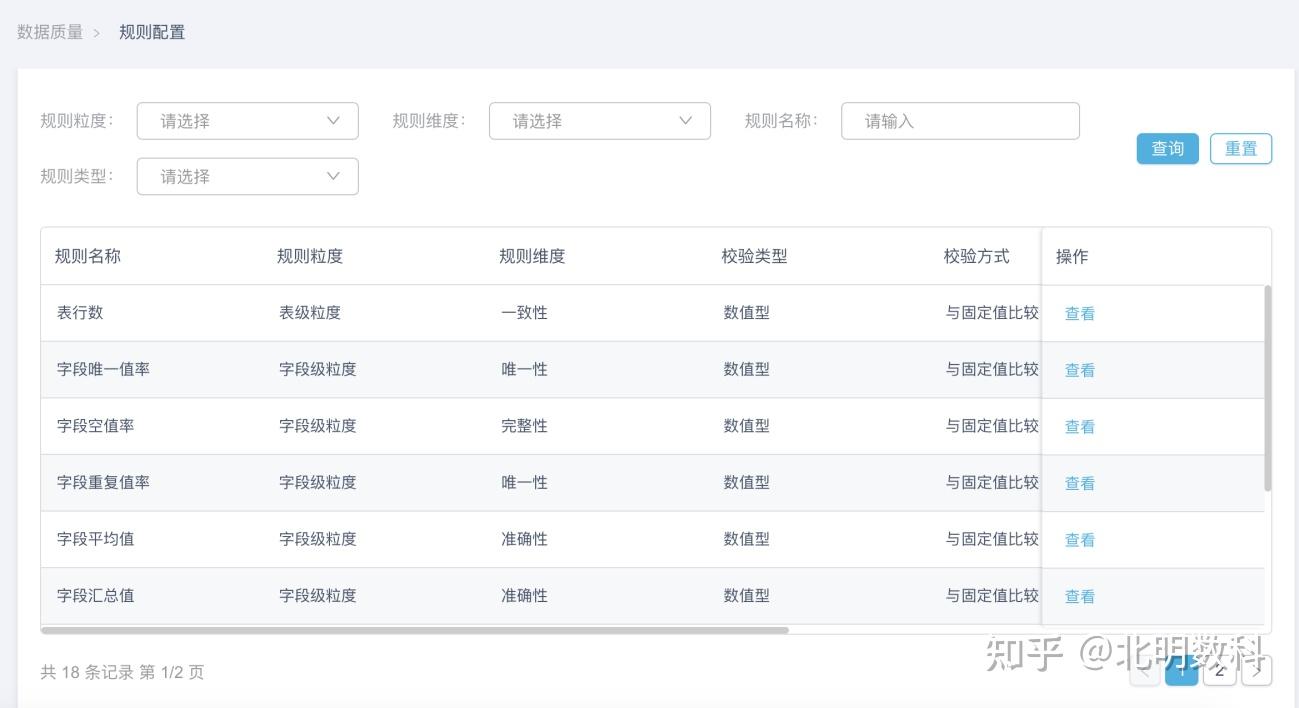Image resolution: width=1299 pixels, height=708 pixels.
Task: Open the 规则维度 dropdown
Action: pos(599,121)
